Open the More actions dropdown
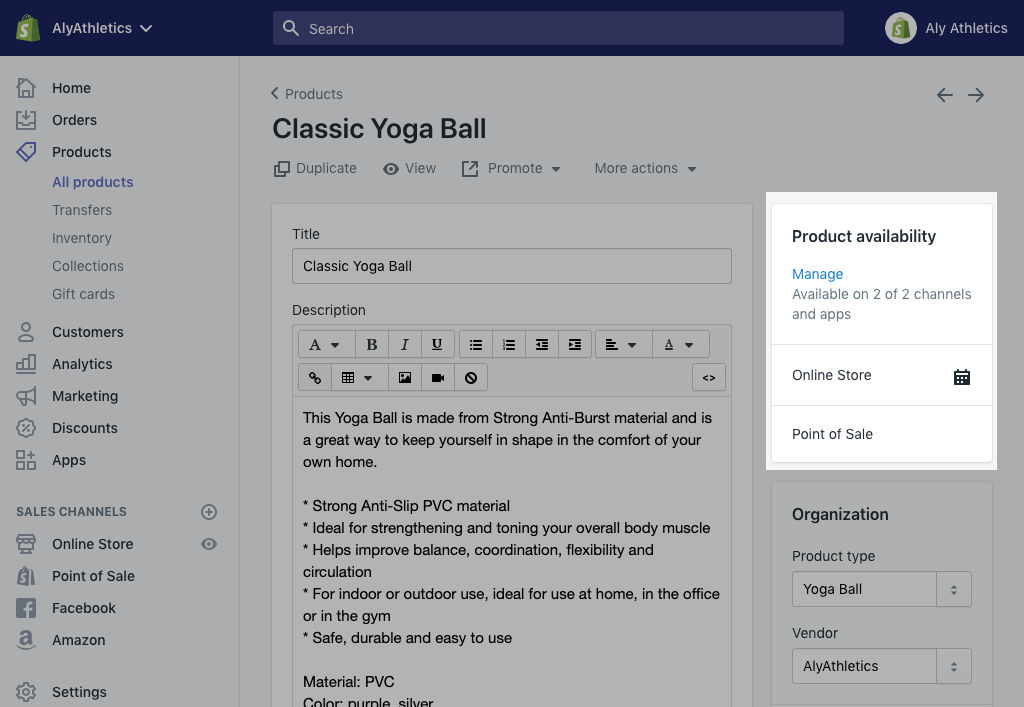 point(645,168)
